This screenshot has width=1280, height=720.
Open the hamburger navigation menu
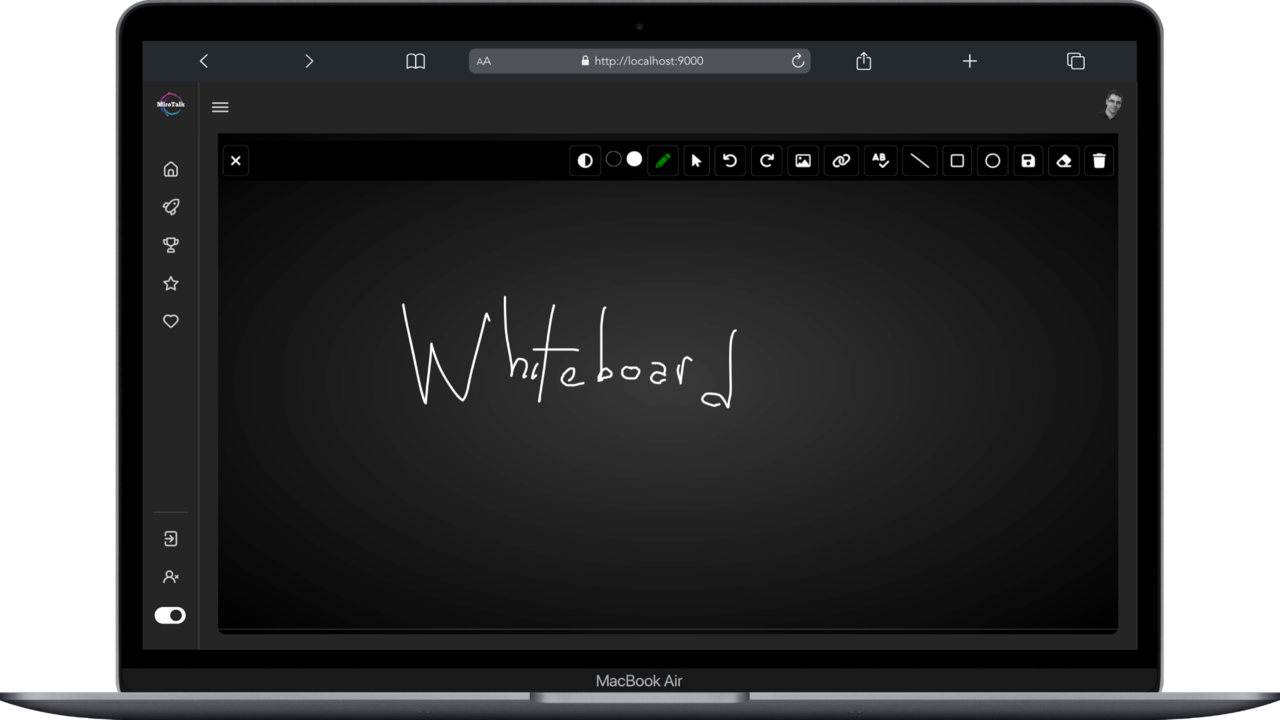pos(220,106)
